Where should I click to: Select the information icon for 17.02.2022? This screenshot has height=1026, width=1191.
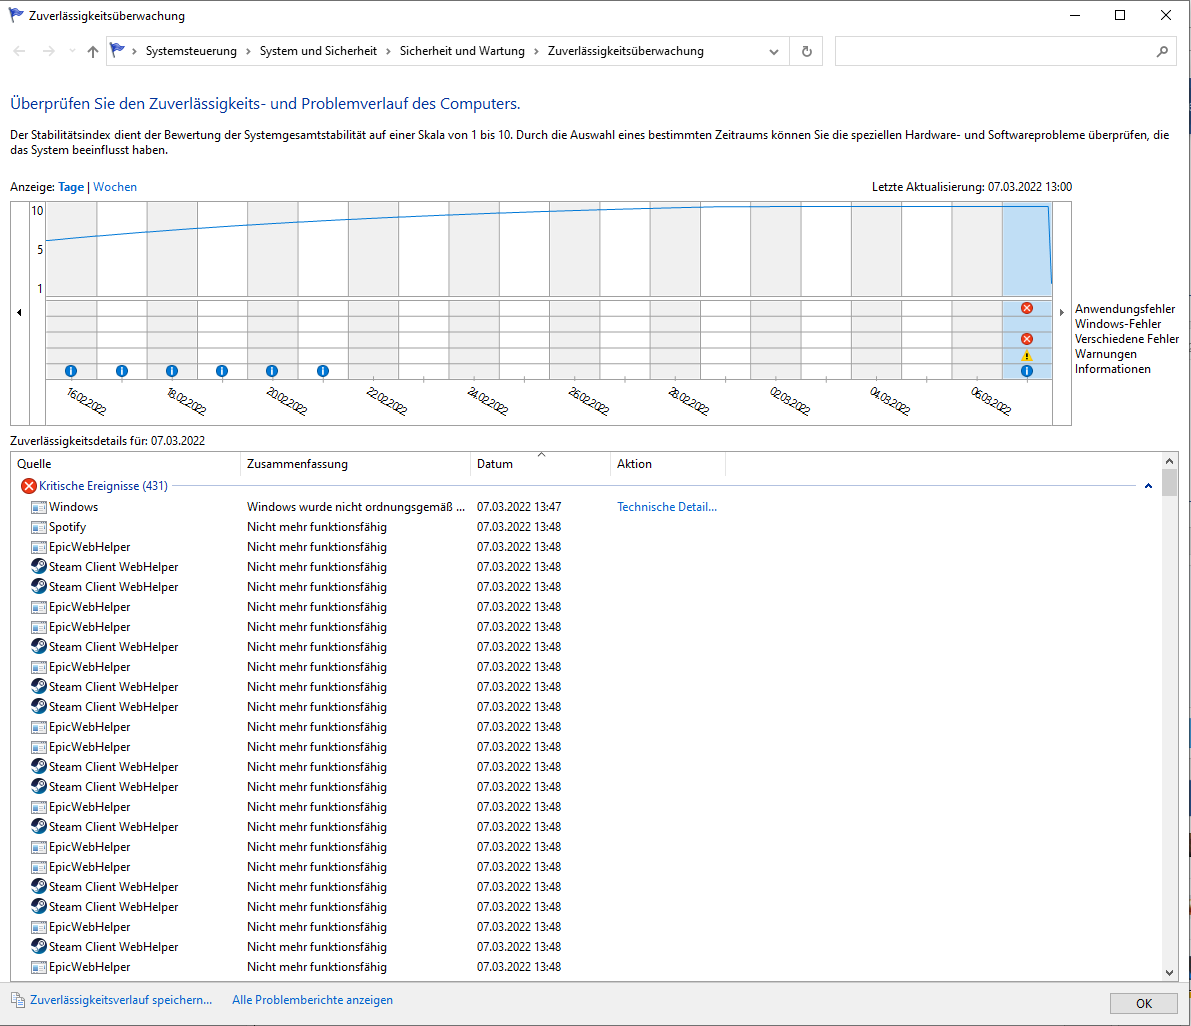tap(122, 371)
